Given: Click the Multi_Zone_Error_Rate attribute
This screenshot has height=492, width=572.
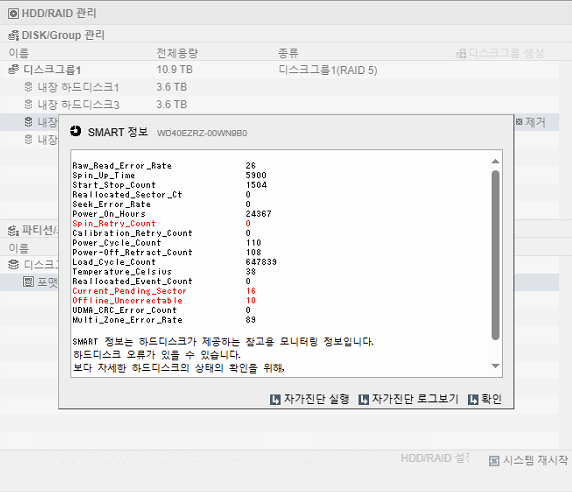Looking at the screenshot, I should coord(127,320).
